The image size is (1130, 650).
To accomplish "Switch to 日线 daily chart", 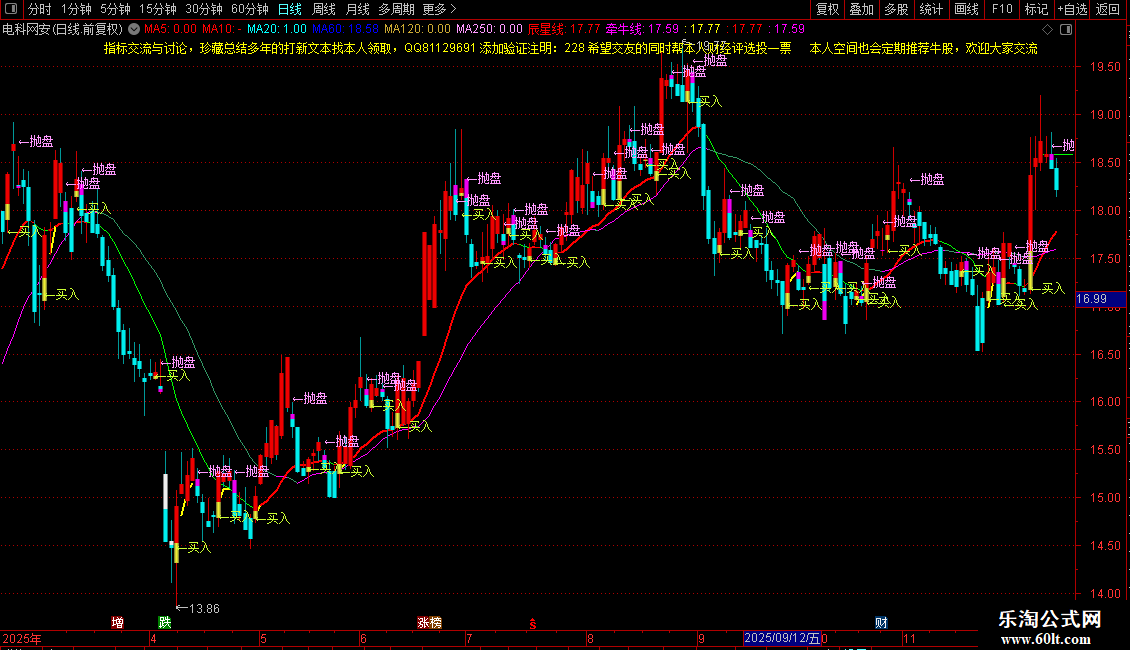I will 290,9.
